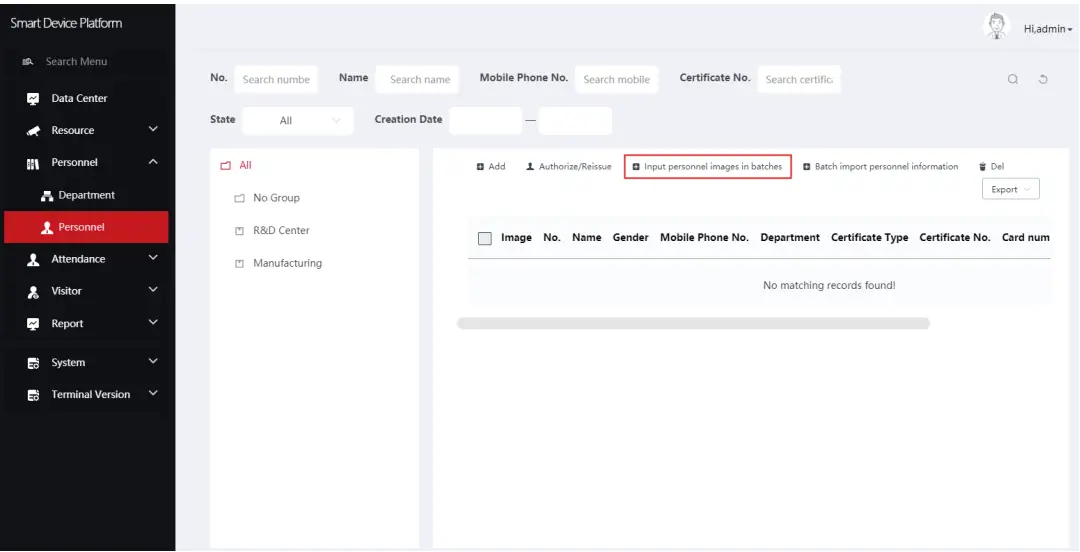The height and width of the screenshot is (552, 1080).
Task: Click the admin avatar picture
Action: [996, 26]
